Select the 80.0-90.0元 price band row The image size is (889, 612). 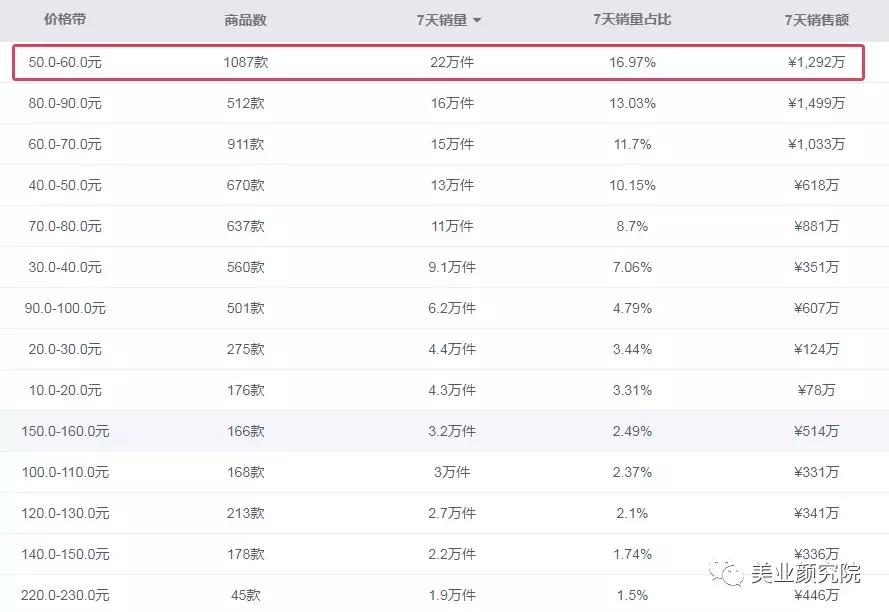(x=65, y=103)
